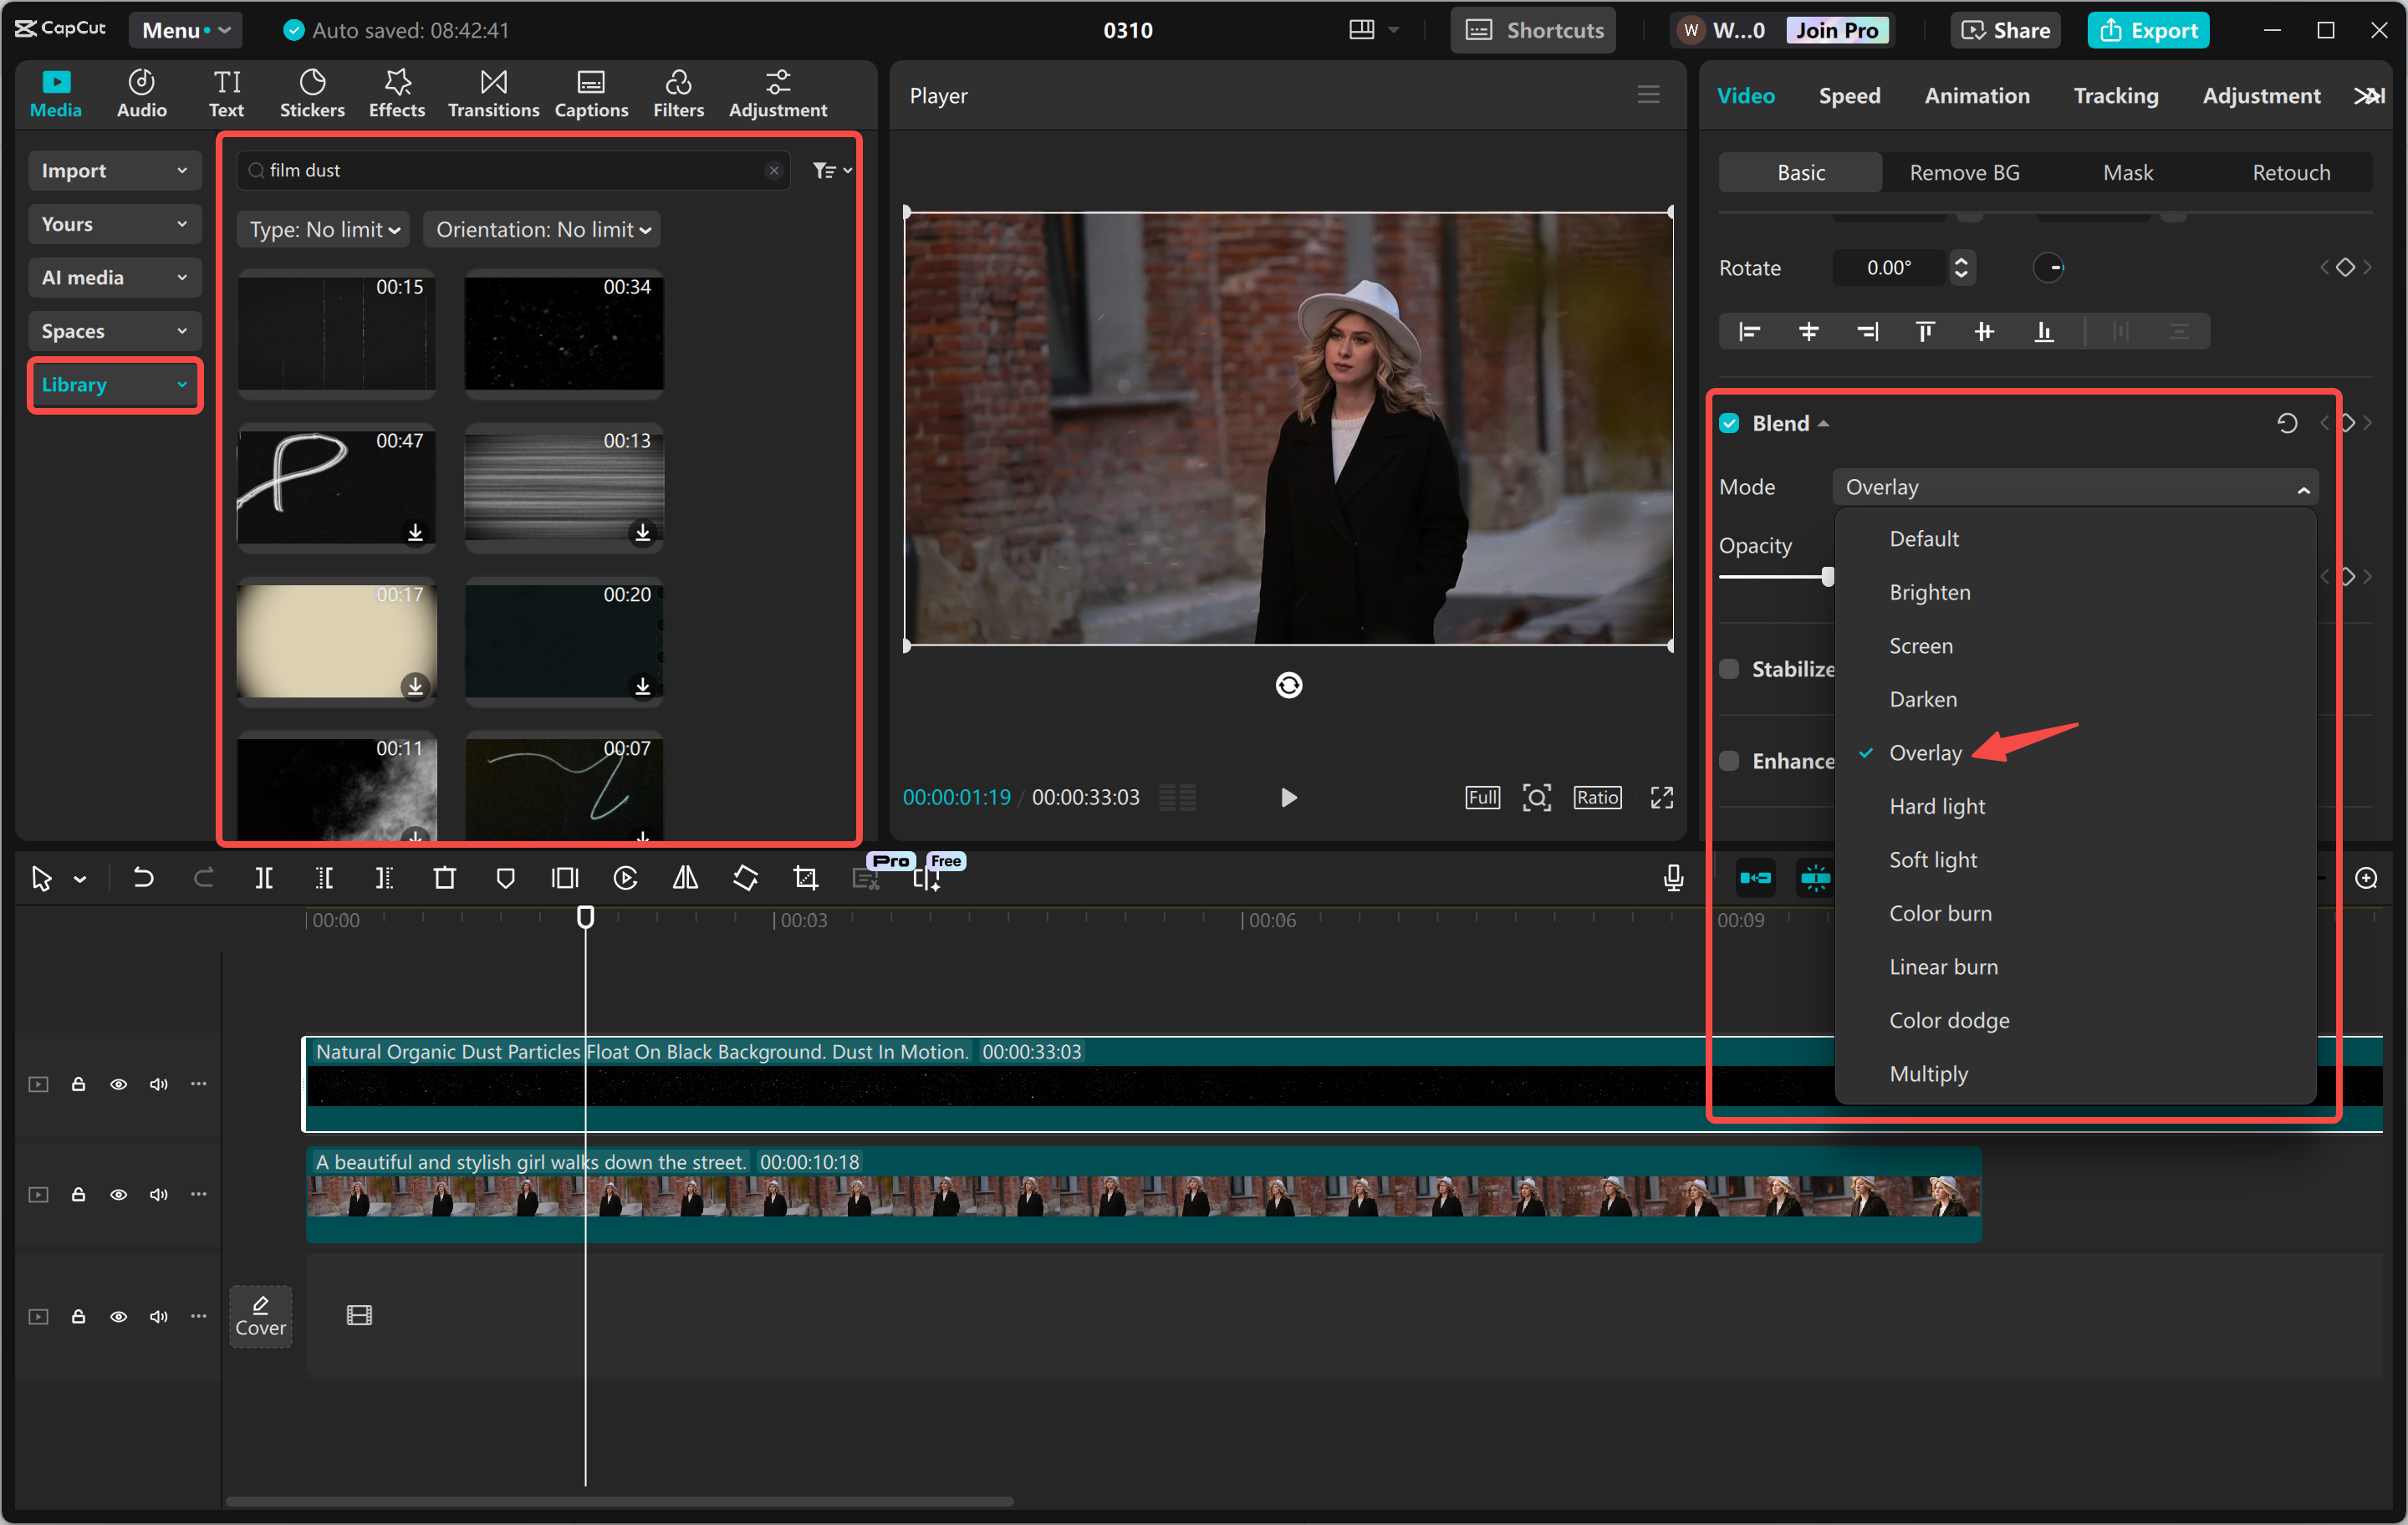Crop the clip using the crop icon
This screenshot has width=2408, height=1525.
[x=805, y=878]
